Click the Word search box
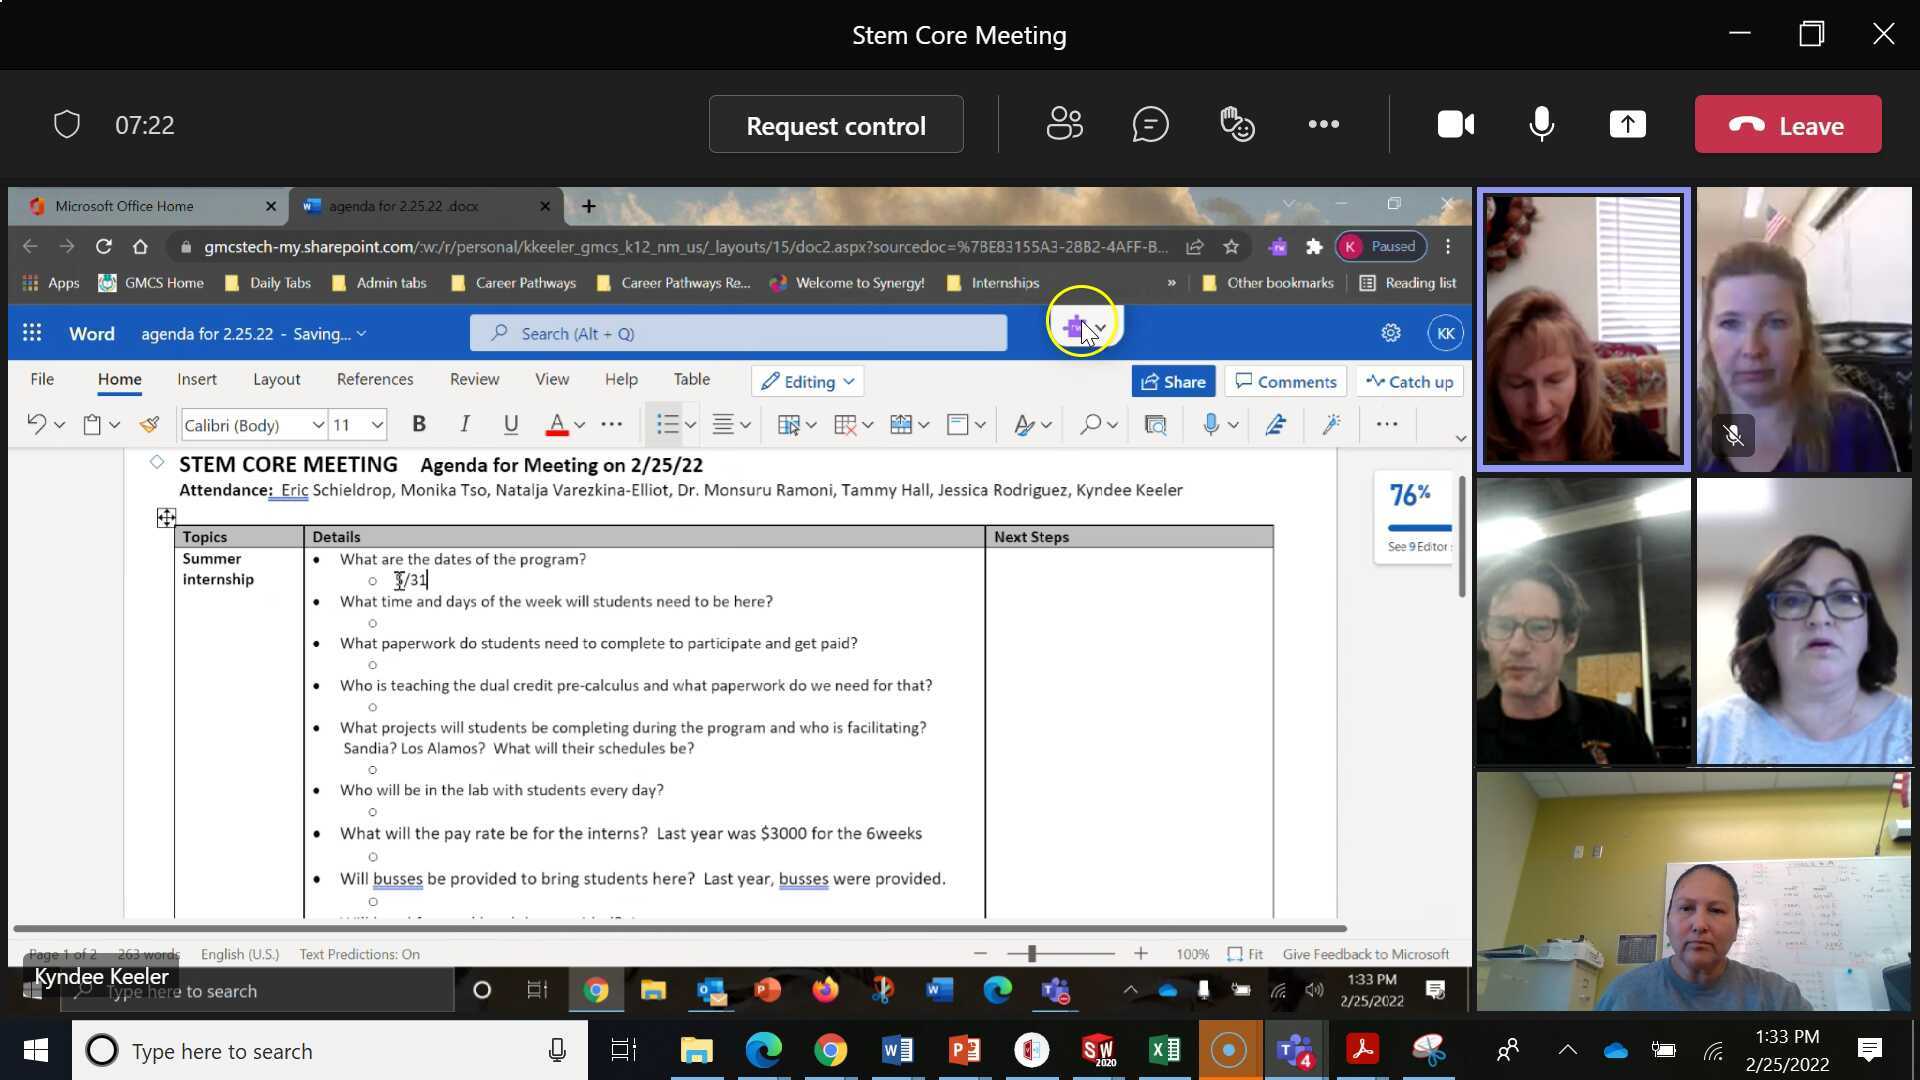Viewport: 1920px width, 1080px height. pos(738,334)
